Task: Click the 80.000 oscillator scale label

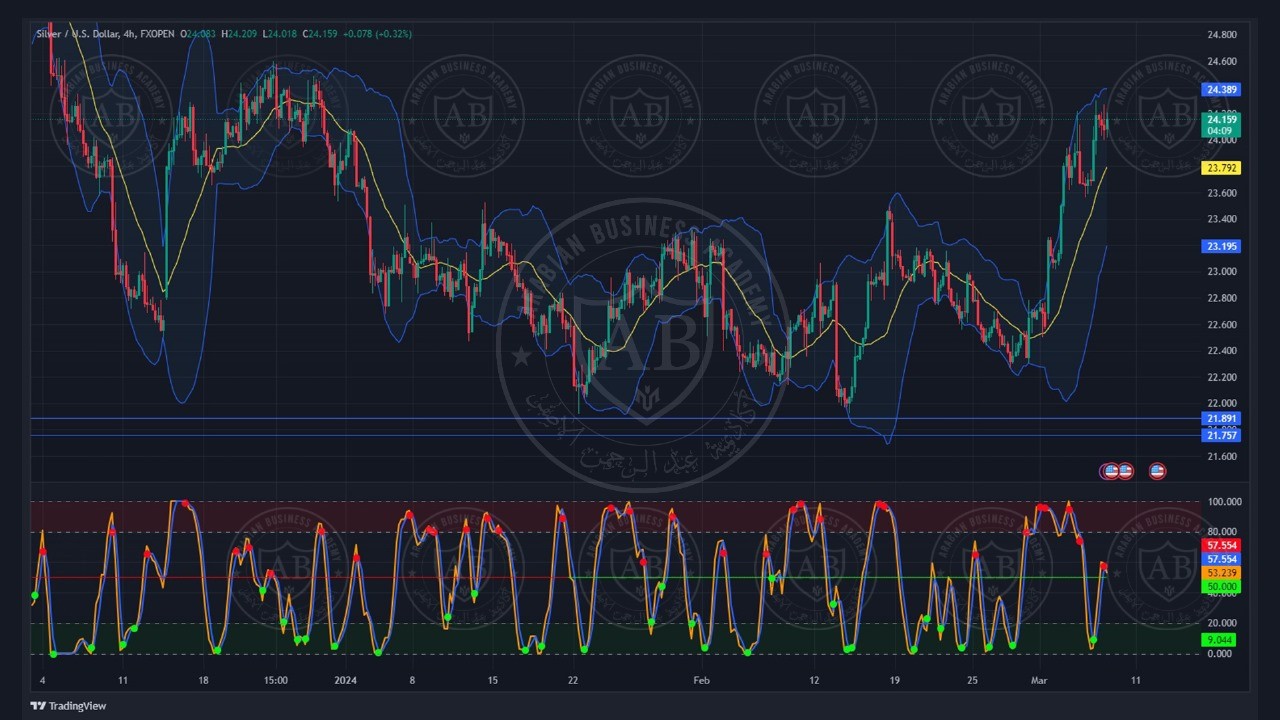Action: pos(1222,532)
